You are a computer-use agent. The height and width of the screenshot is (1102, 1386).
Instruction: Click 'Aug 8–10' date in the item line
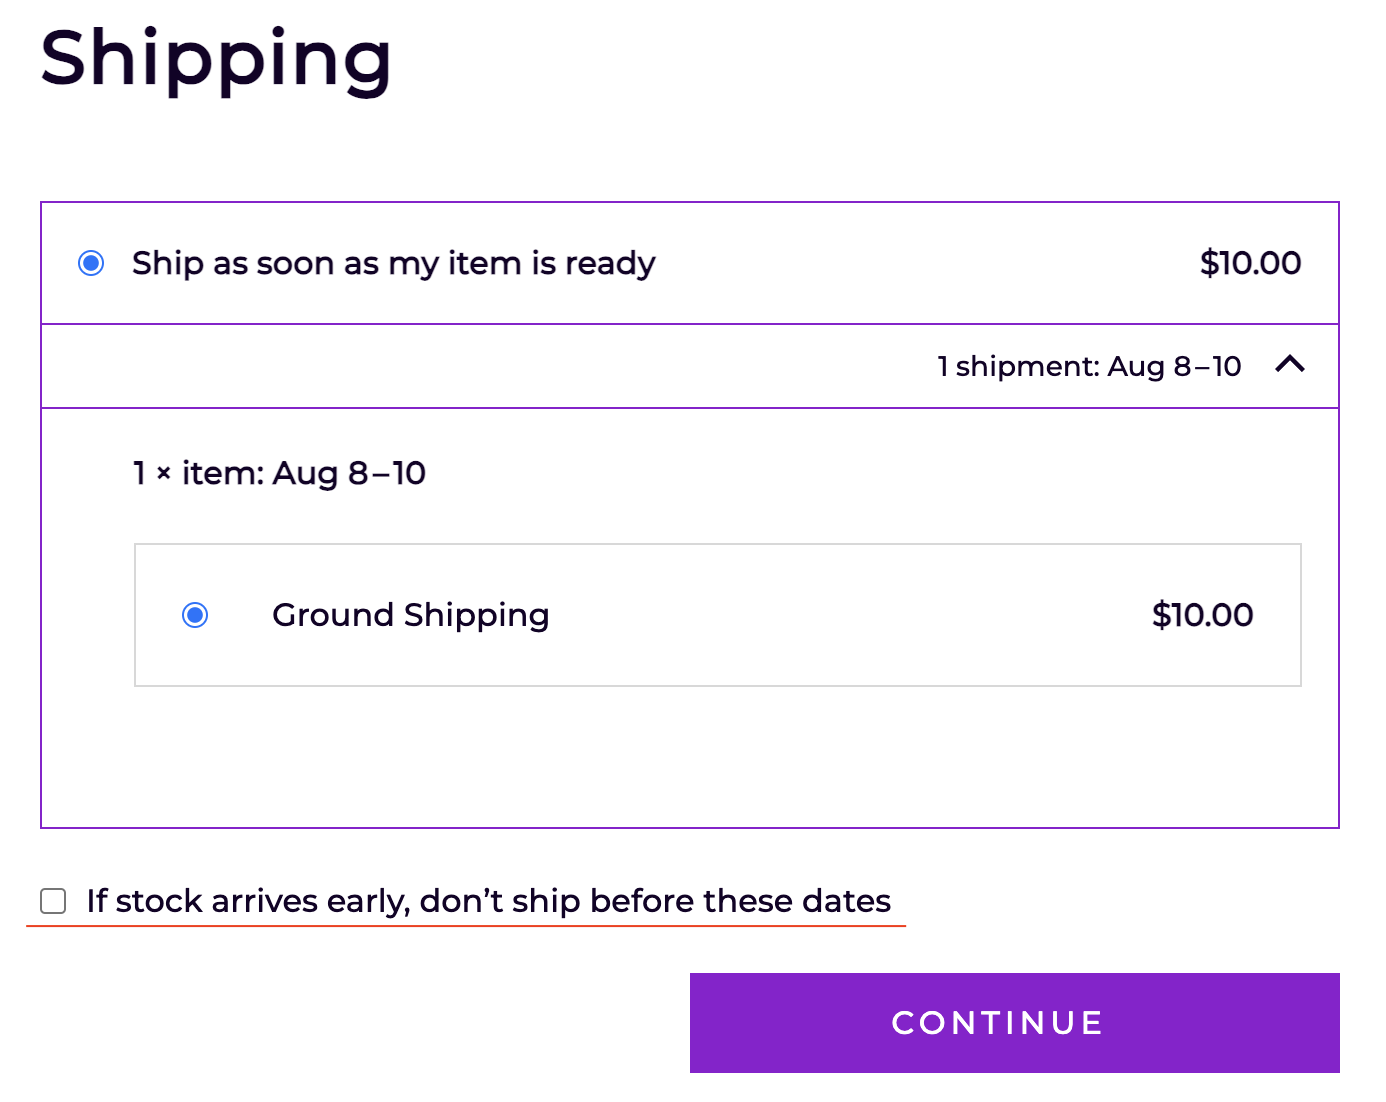pyautogui.click(x=349, y=473)
